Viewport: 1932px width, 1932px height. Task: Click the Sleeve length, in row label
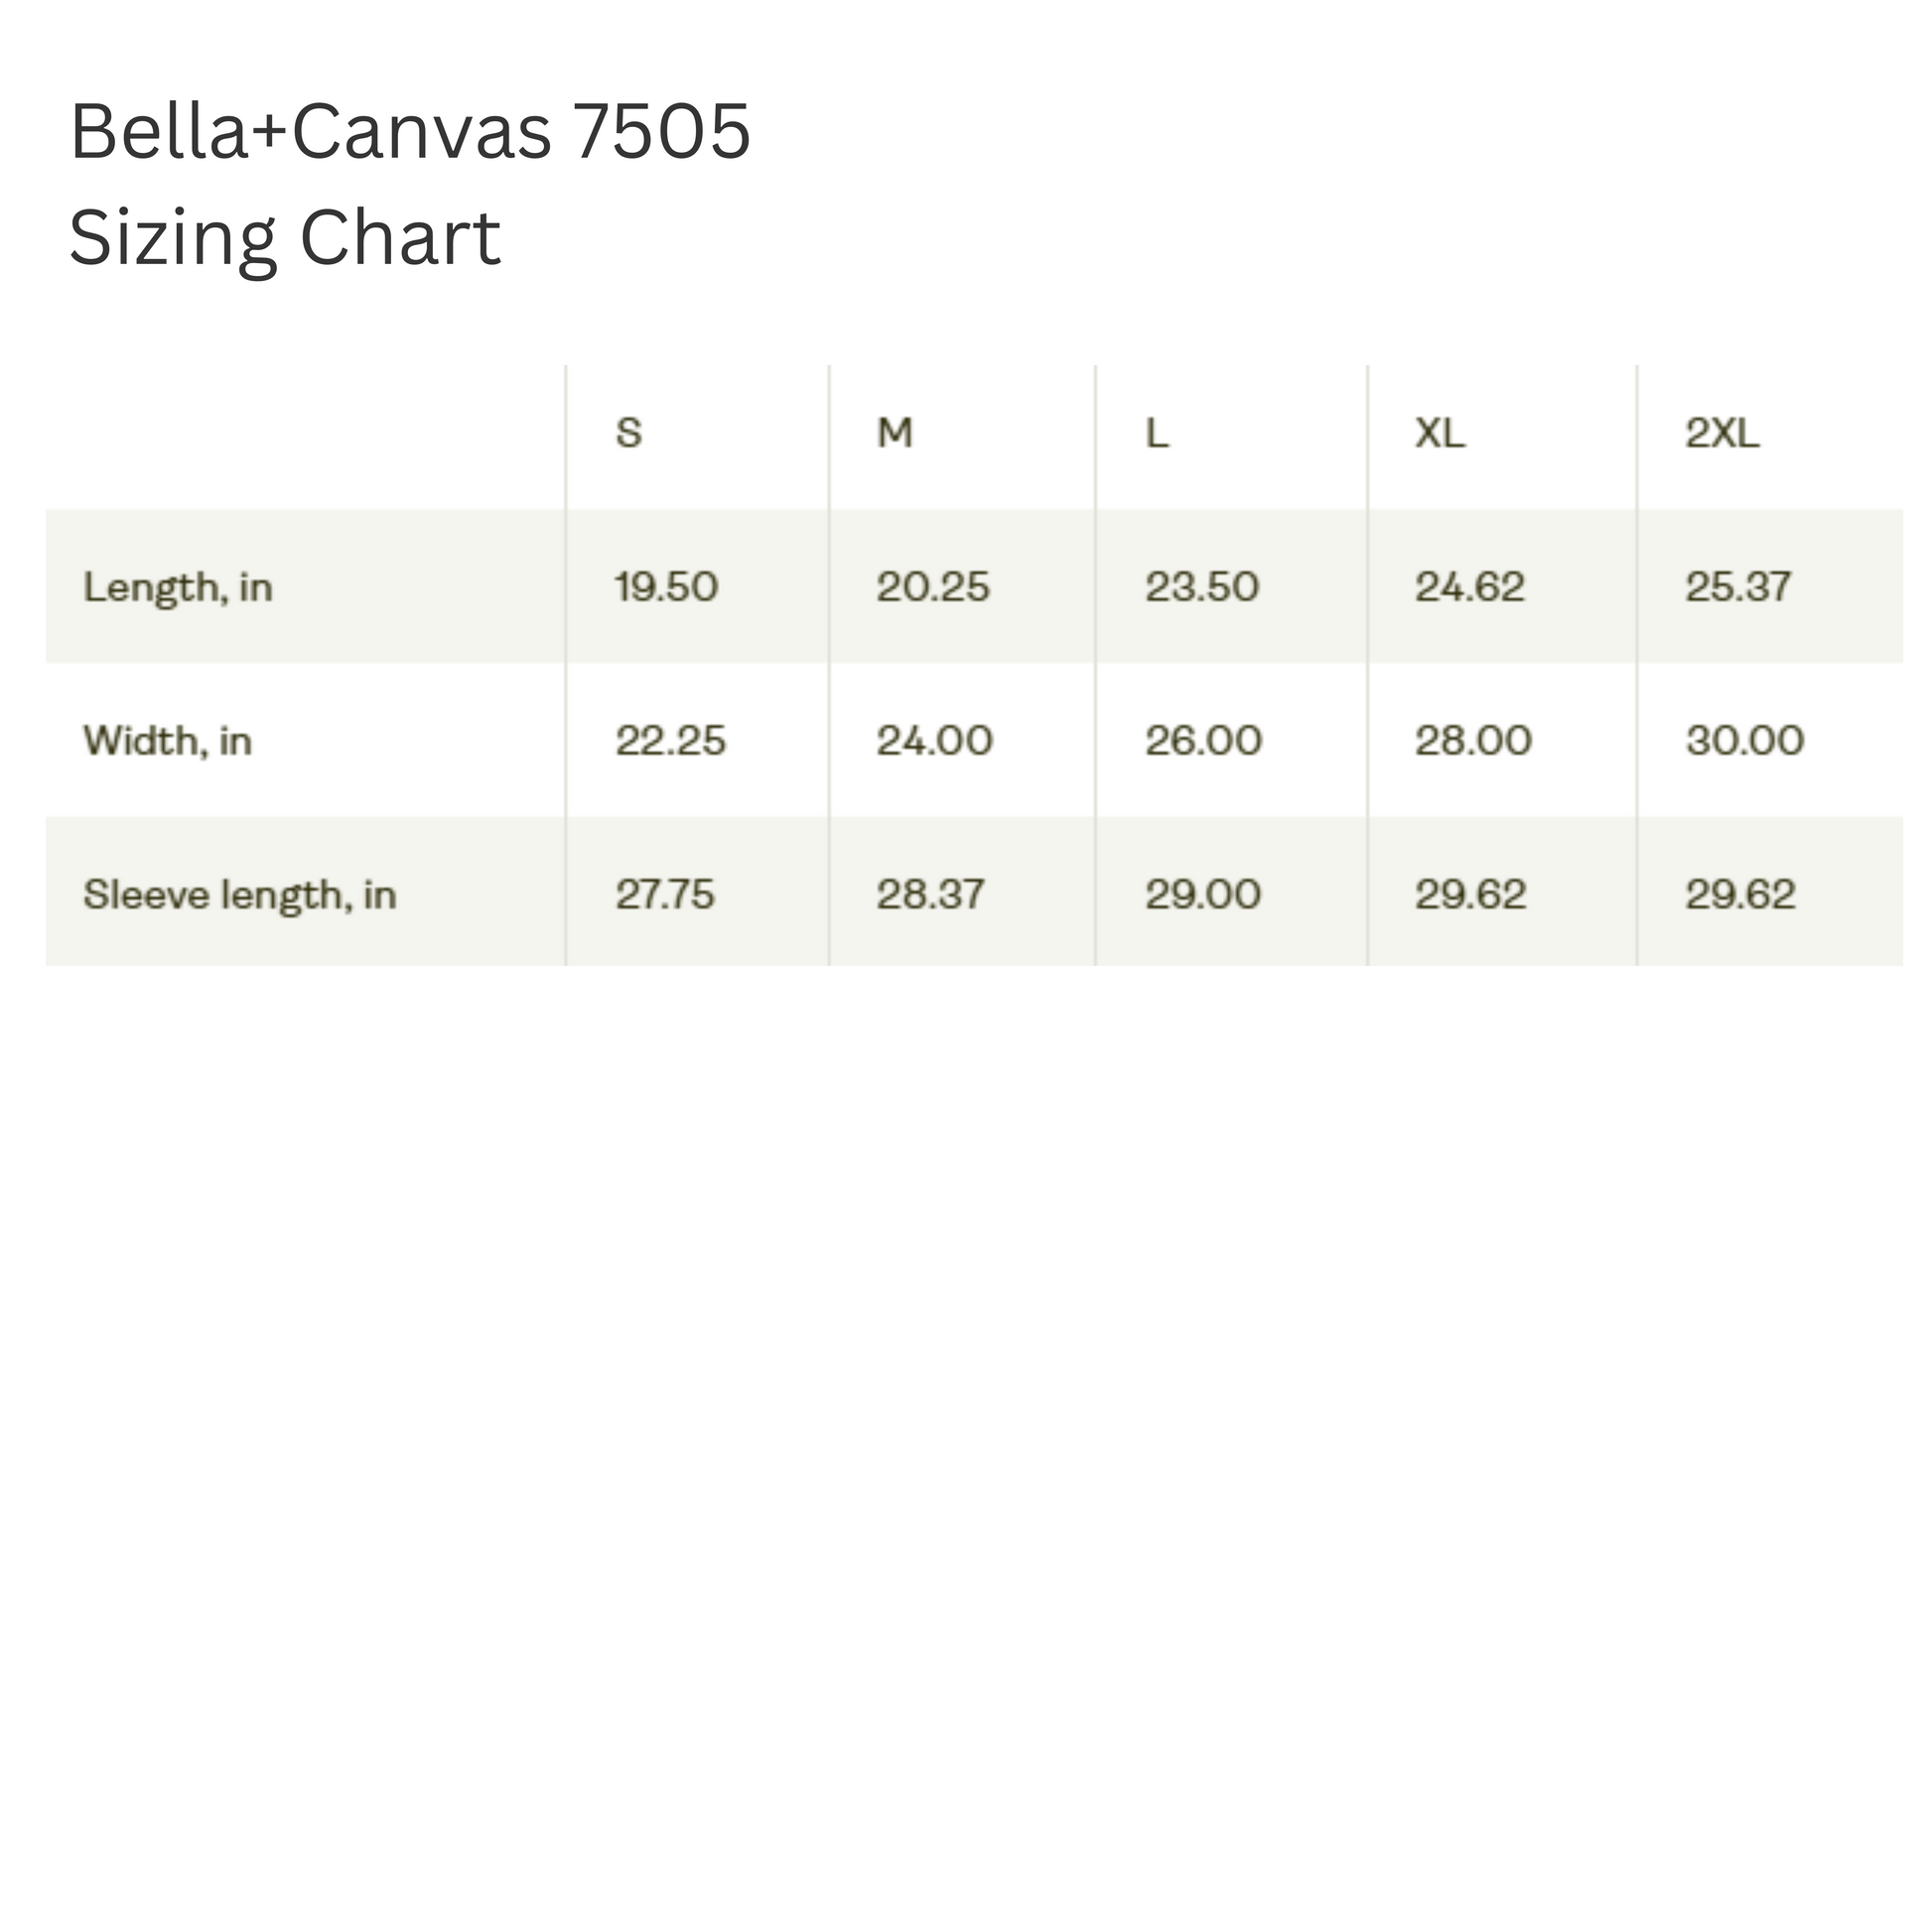click(240, 895)
